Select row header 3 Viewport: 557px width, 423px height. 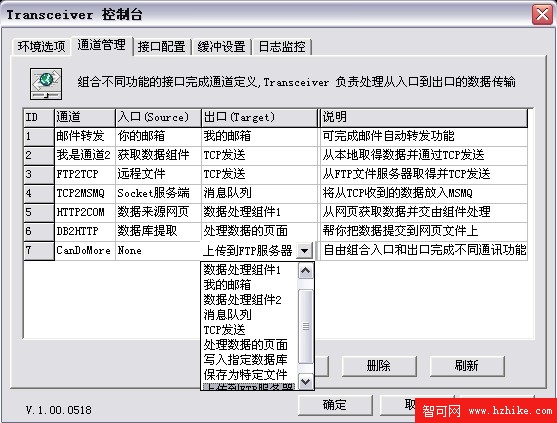click(x=39, y=175)
